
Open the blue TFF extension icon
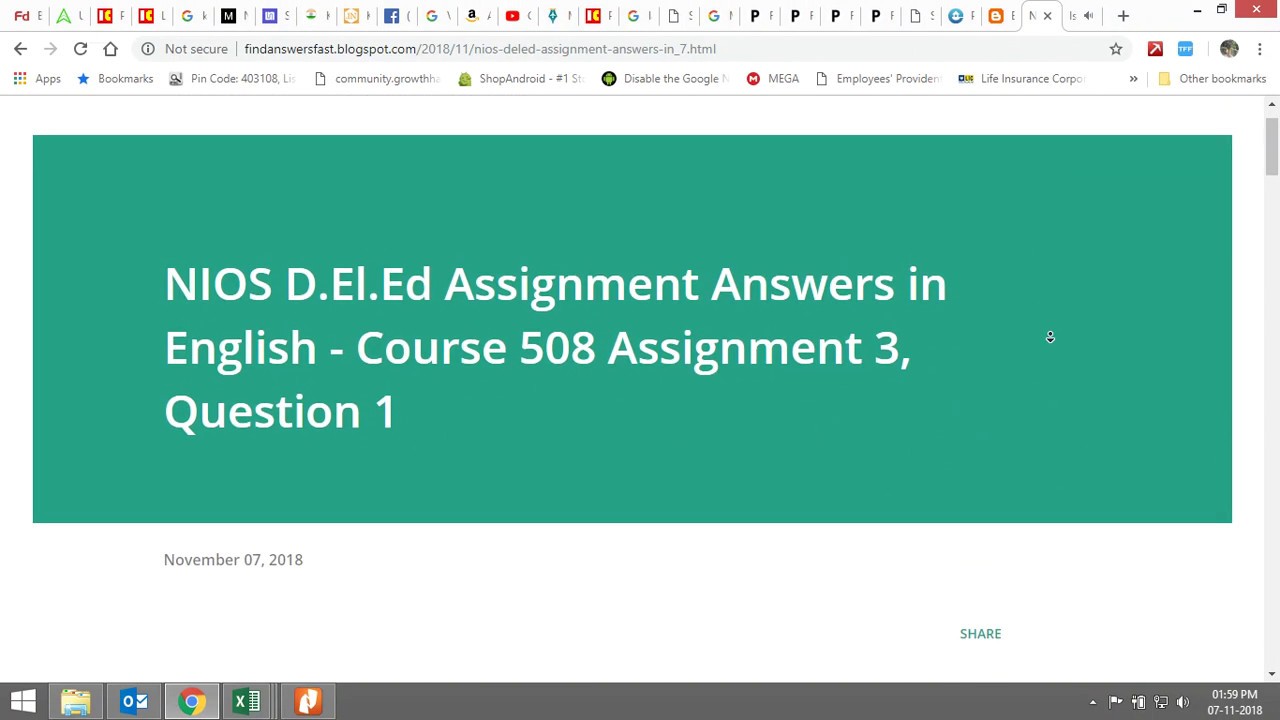pyautogui.click(x=1185, y=49)
